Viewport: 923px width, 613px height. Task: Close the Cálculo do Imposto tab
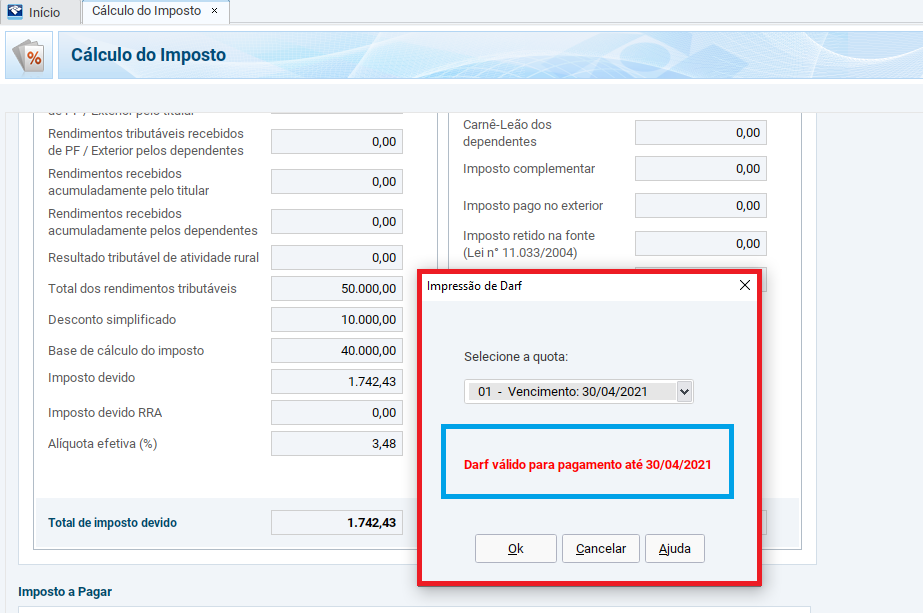214,11
